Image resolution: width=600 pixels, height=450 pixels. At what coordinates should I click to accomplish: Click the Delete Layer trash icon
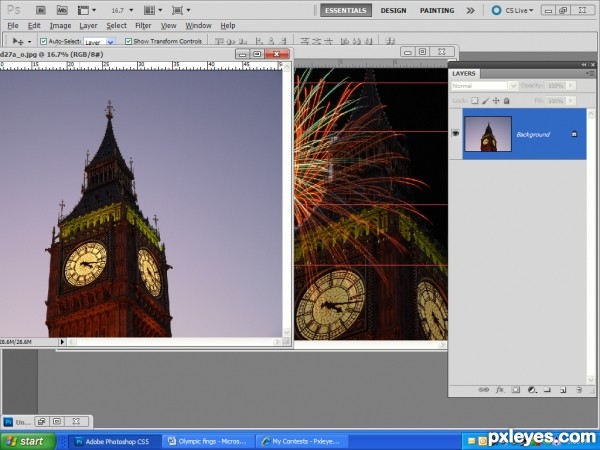click(x=579, y=390)
